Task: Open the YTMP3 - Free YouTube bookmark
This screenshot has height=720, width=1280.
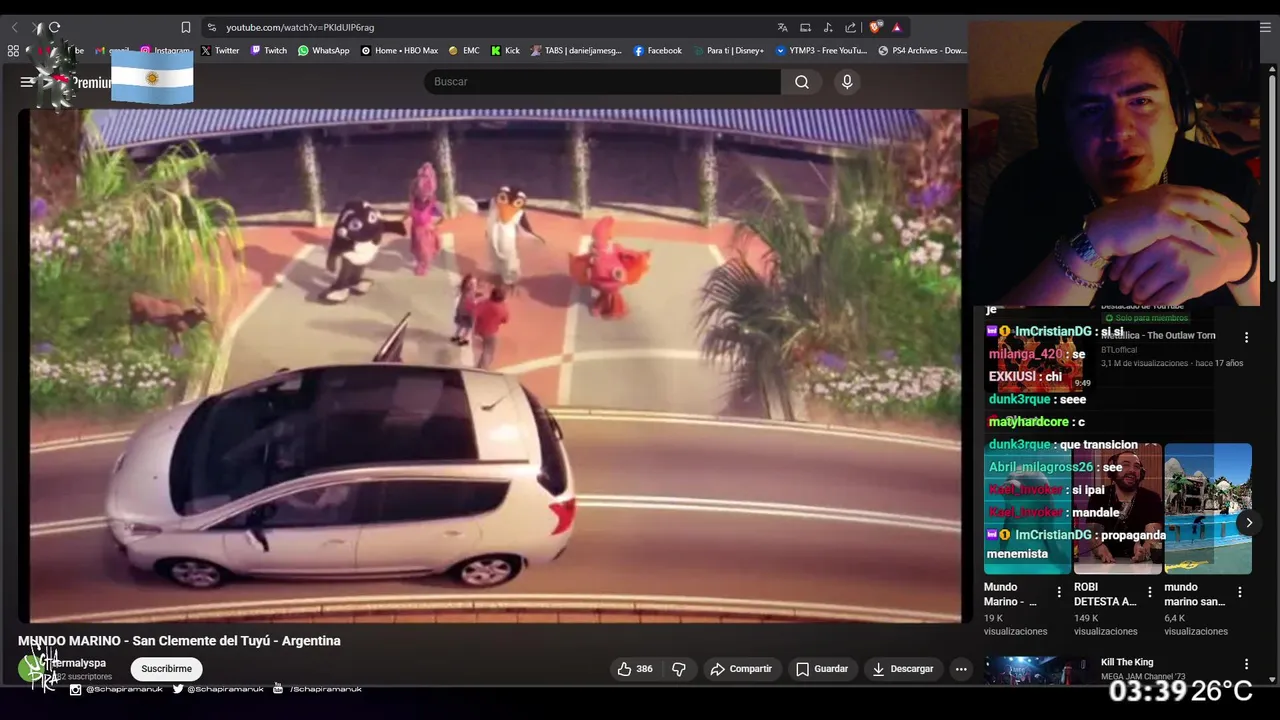Action: pyautogui.click(x=821, y=50)
